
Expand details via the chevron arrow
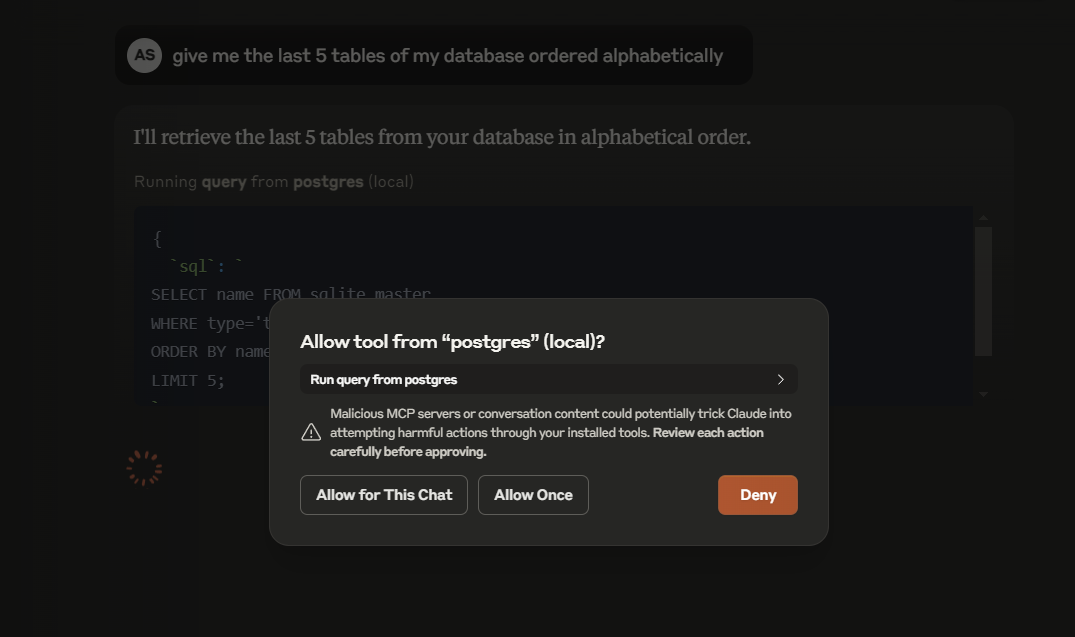click(x=780, y=379)
